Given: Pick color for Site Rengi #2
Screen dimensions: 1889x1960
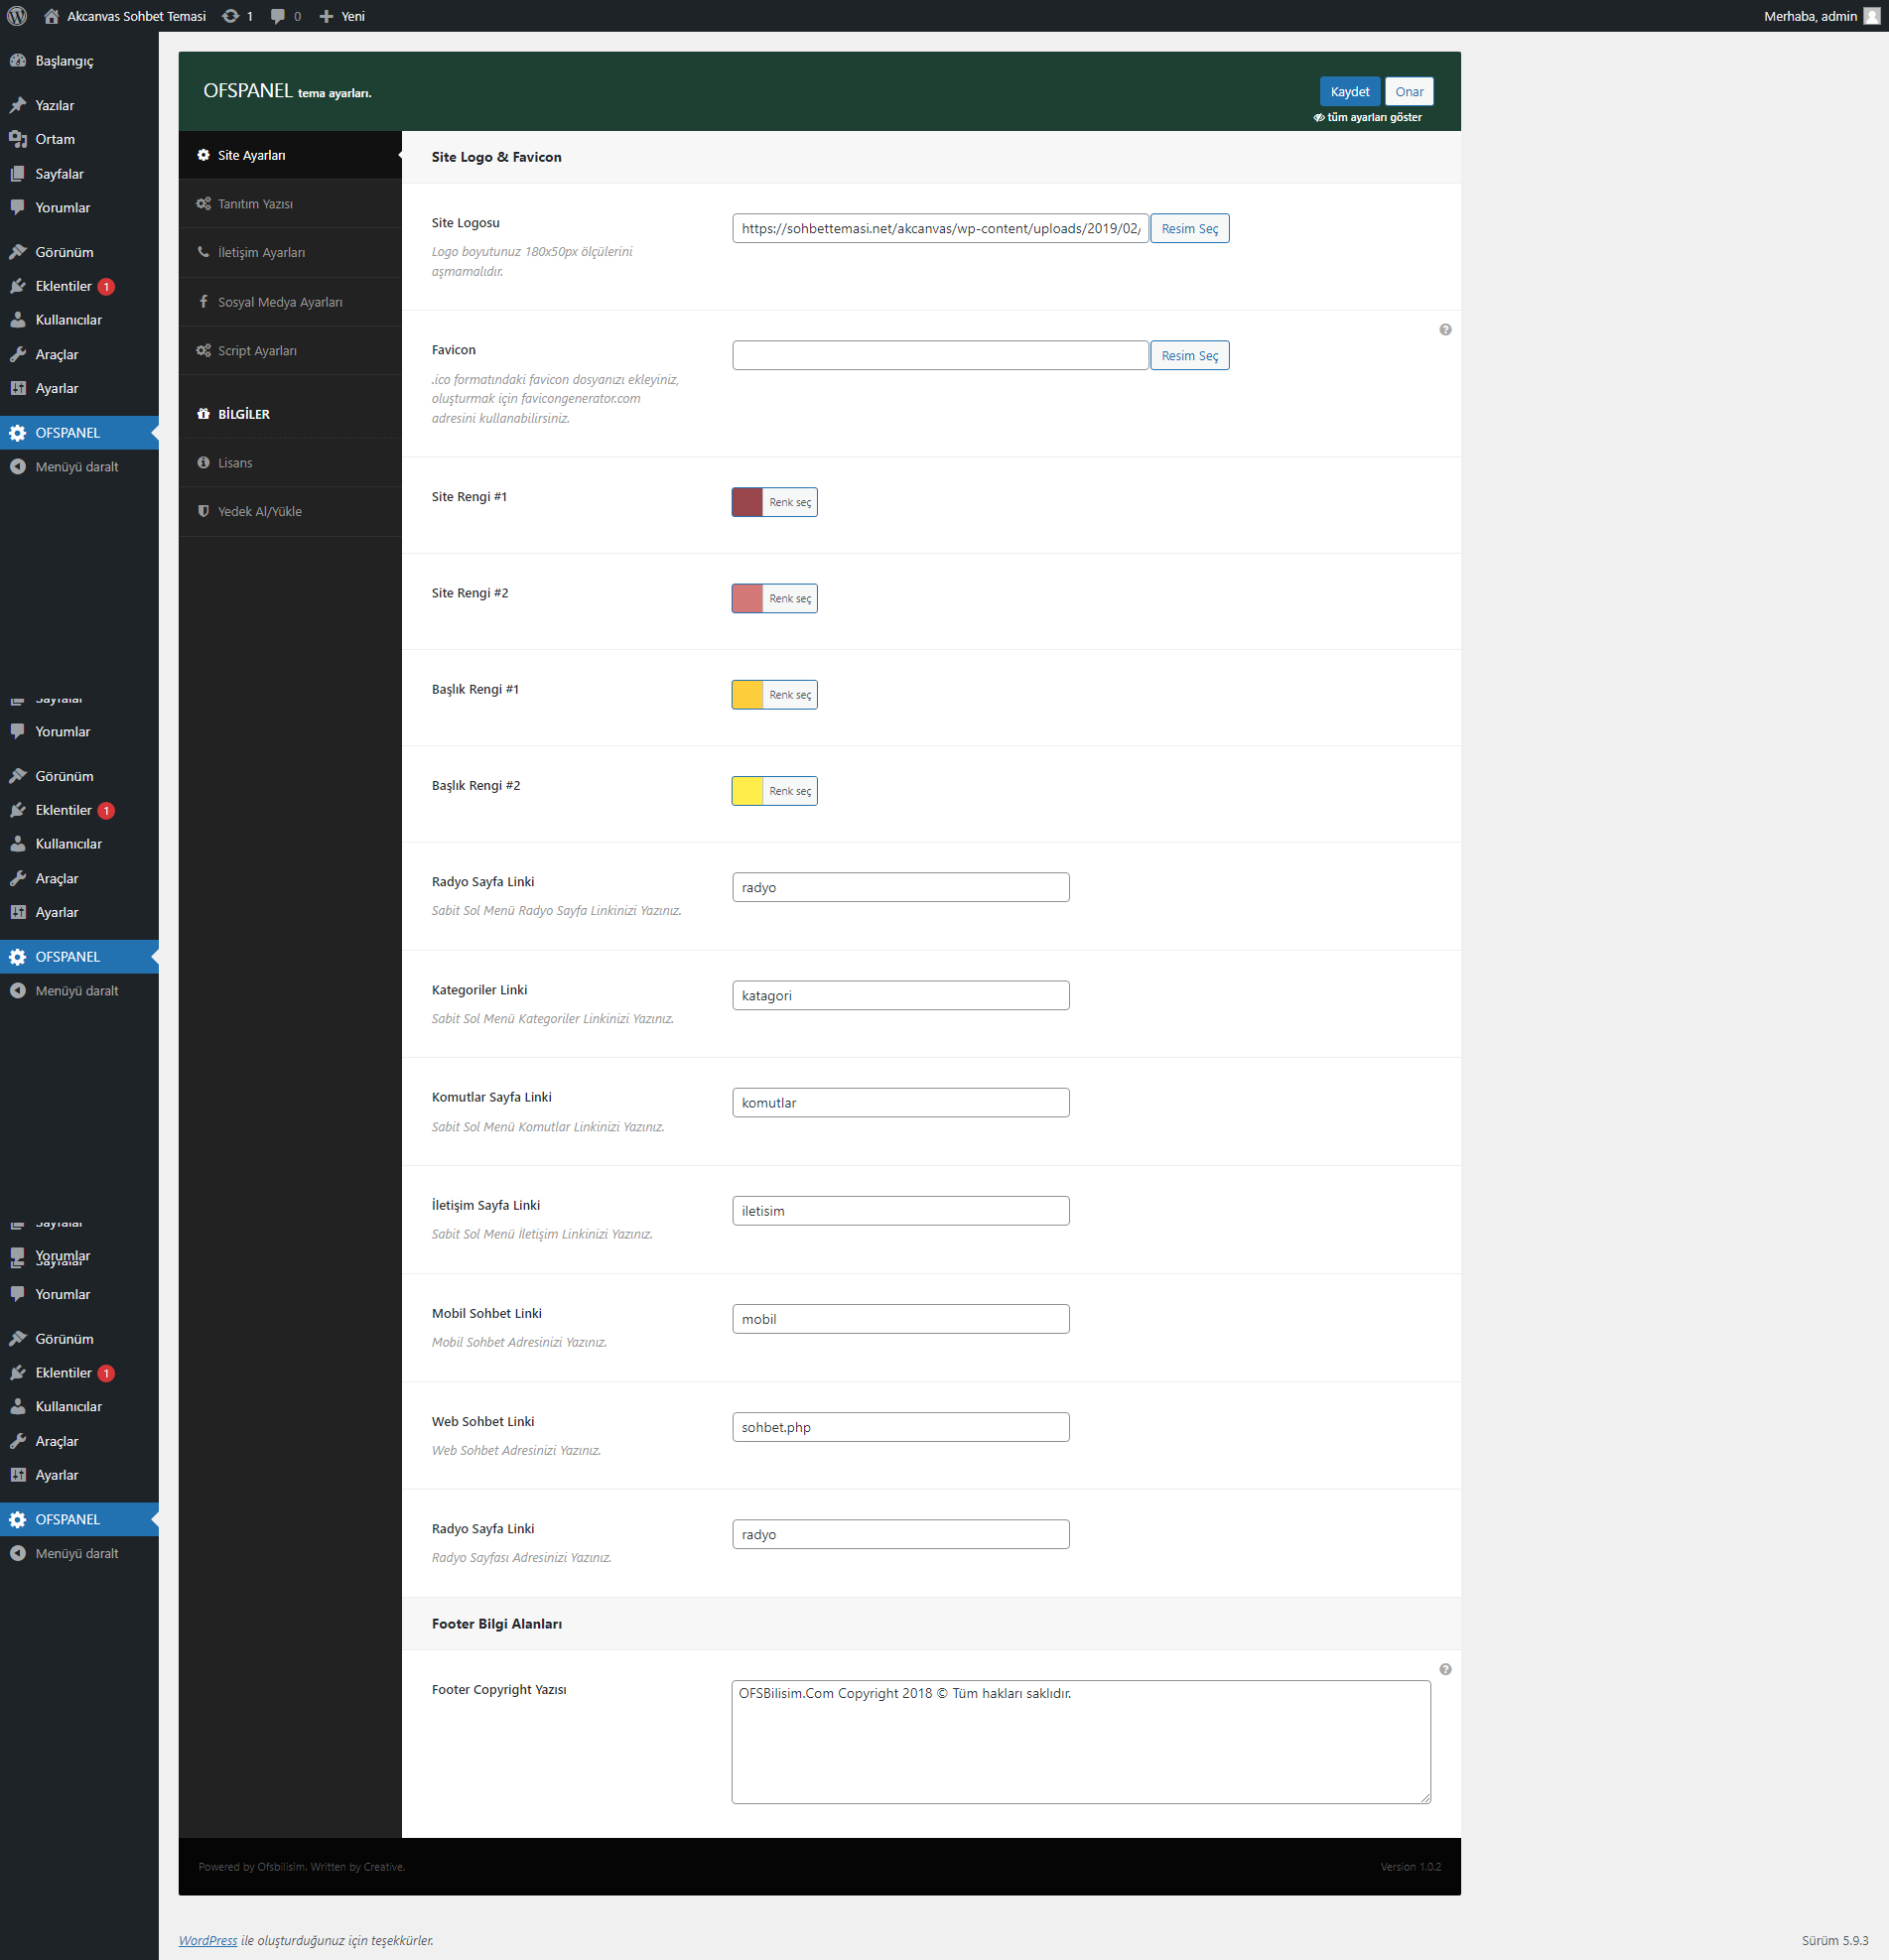Looking at the screenshot, I should (774, 598).
